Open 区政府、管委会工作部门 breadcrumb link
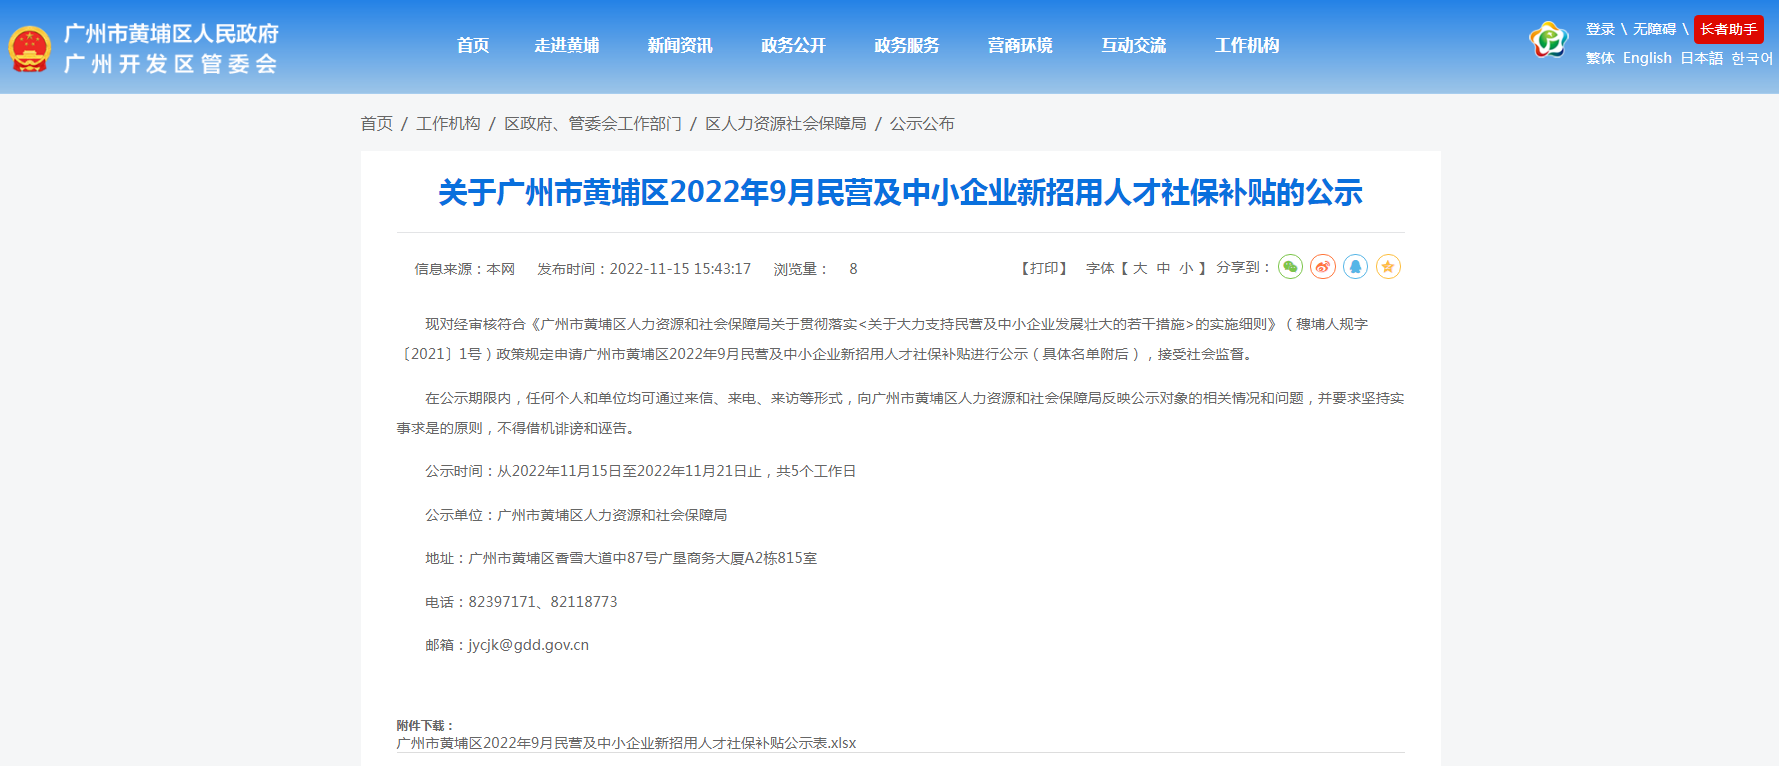1779x766 pixels. tap(593, 124)
